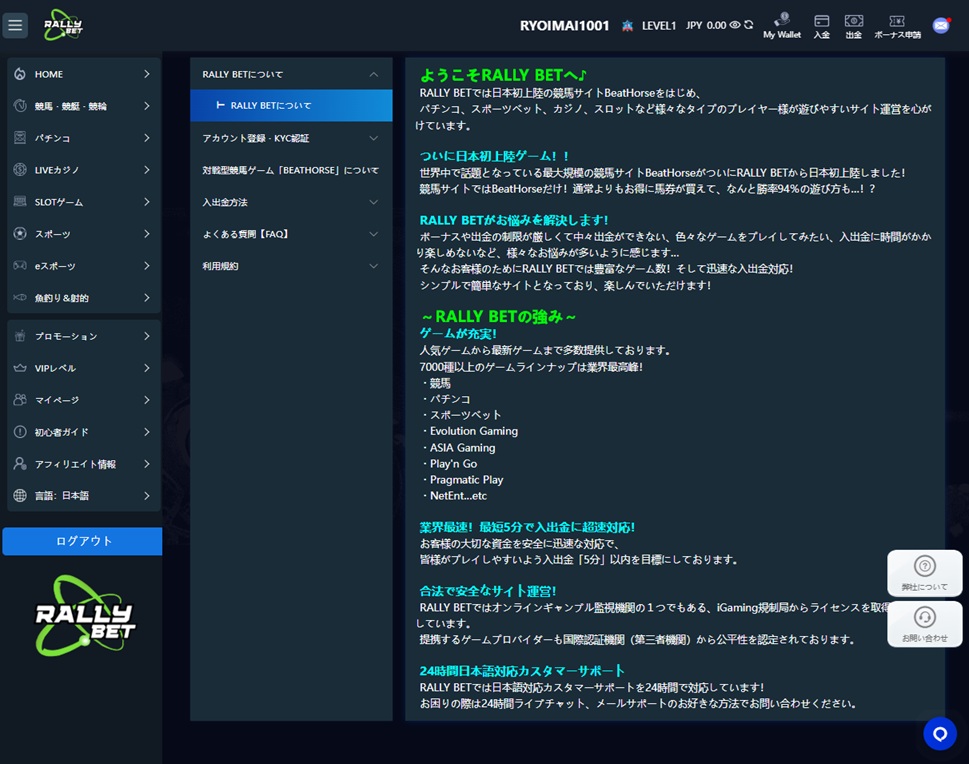This screenshot has width=969, height=764.
Task: Click username RYOIMAI1001
Action: coord(564,25)
